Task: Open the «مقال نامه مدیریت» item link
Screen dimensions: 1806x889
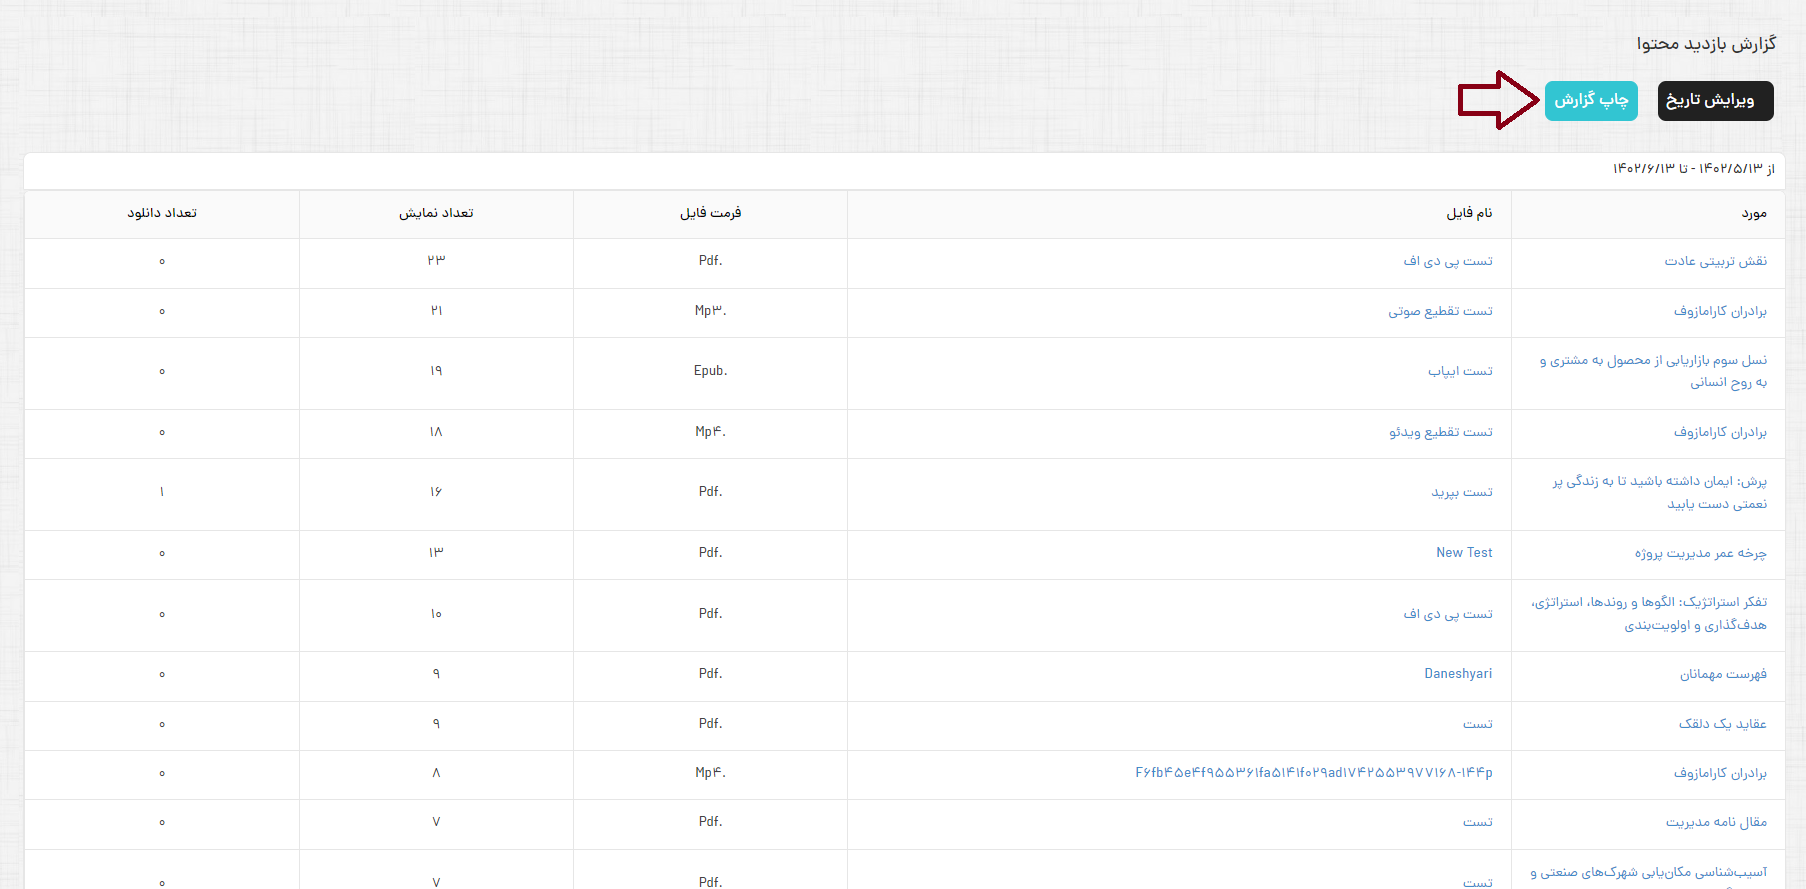Action: coord(1716,822)
